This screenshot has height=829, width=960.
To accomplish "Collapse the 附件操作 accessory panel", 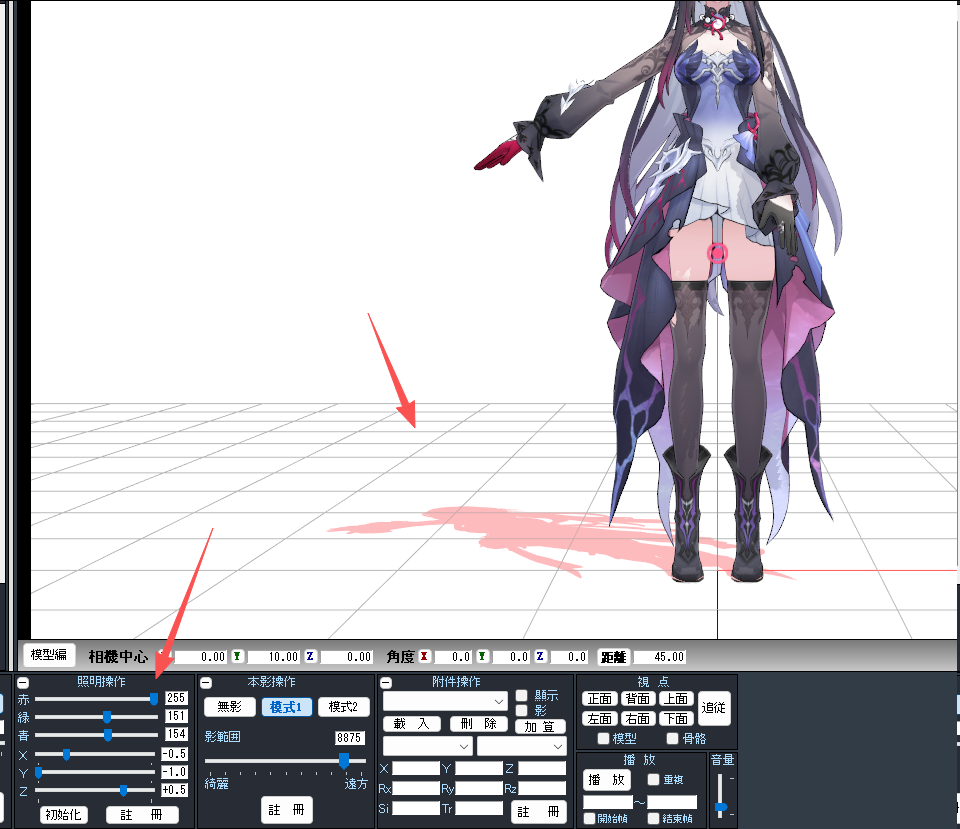I will coord(386,683).
